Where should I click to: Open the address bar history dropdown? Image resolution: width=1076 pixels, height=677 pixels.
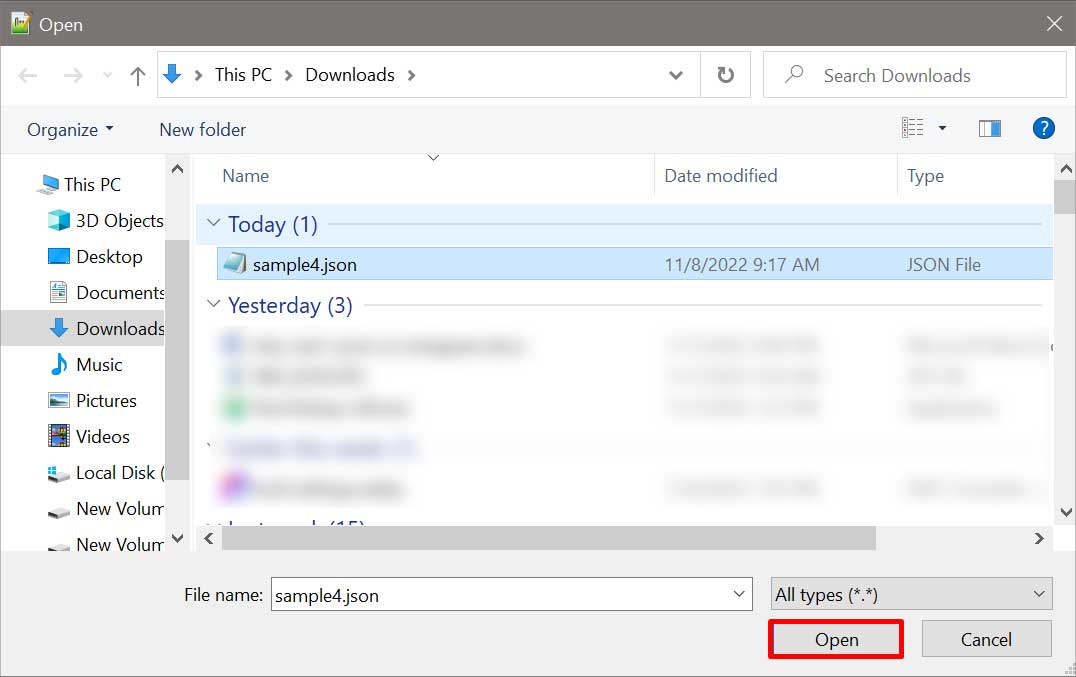tap(676, 75)
